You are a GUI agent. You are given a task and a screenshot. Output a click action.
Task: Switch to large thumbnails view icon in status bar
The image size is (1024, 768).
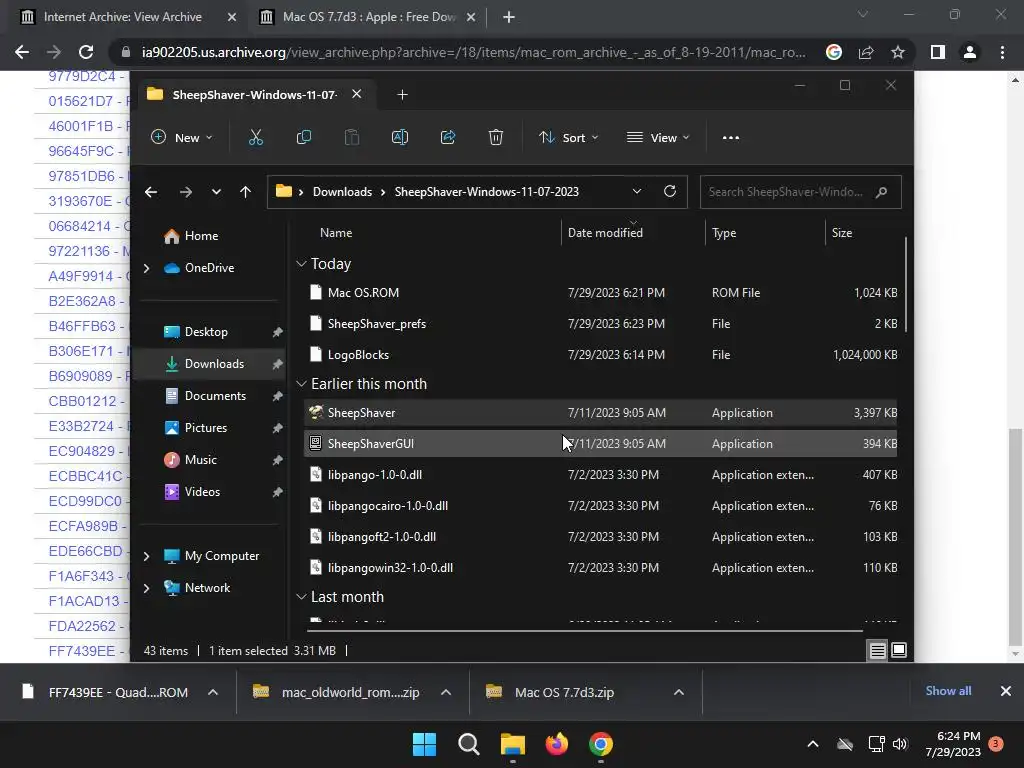coord(899,650)
